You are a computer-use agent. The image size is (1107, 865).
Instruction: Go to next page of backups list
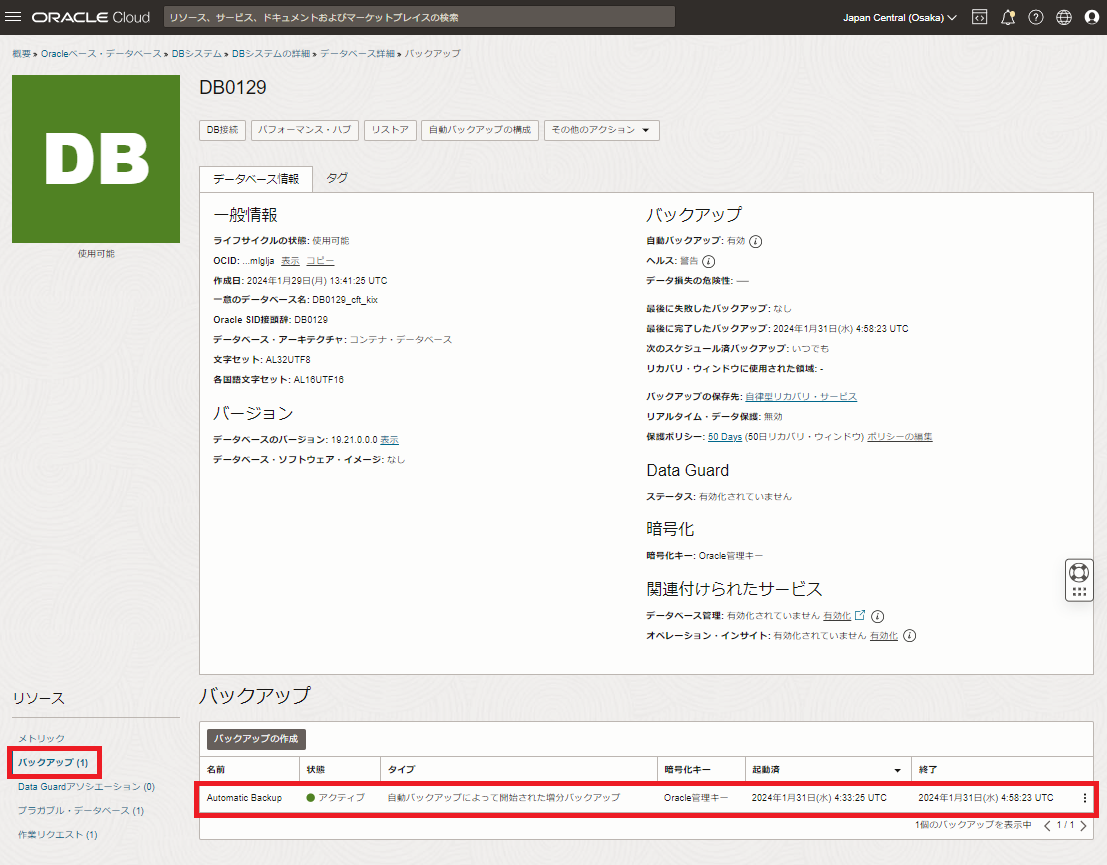(x=1082, y=826)
